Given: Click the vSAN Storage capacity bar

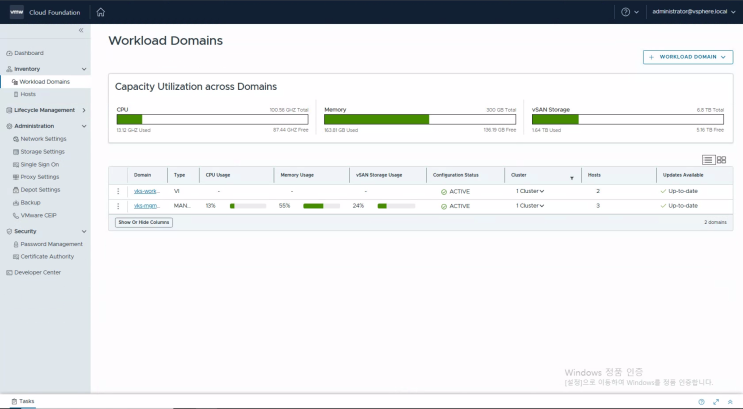Looking at the screenshot, I should (628, 119).
